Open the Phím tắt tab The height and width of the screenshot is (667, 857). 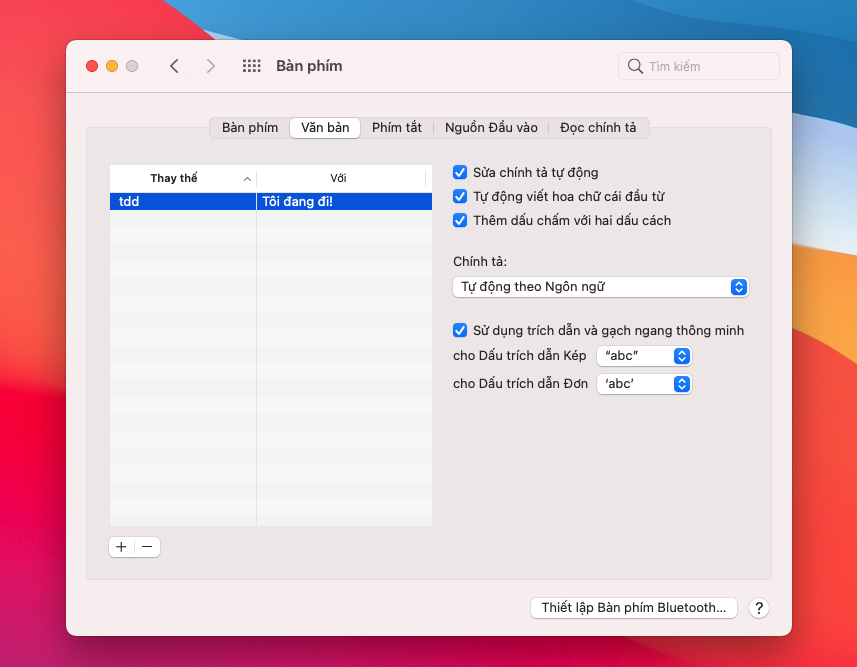pyautogui.click(x=396, y=127)
